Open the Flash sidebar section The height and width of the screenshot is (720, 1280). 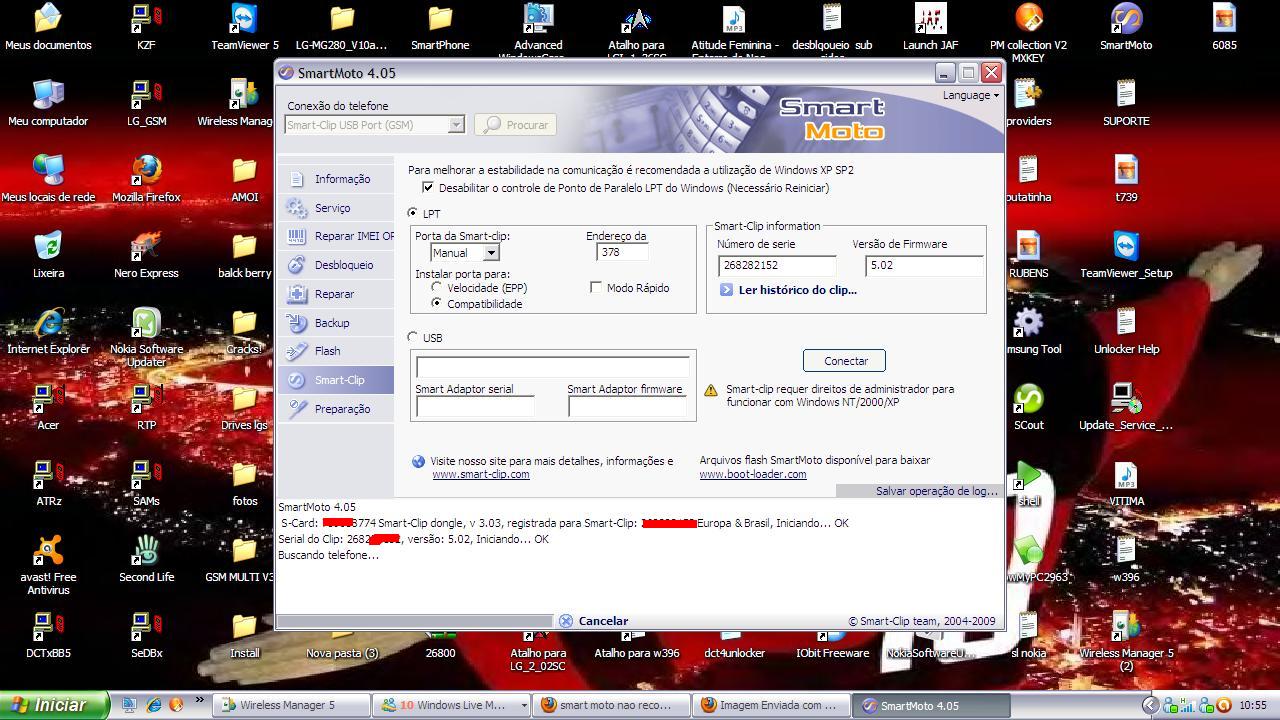point(335,351)
